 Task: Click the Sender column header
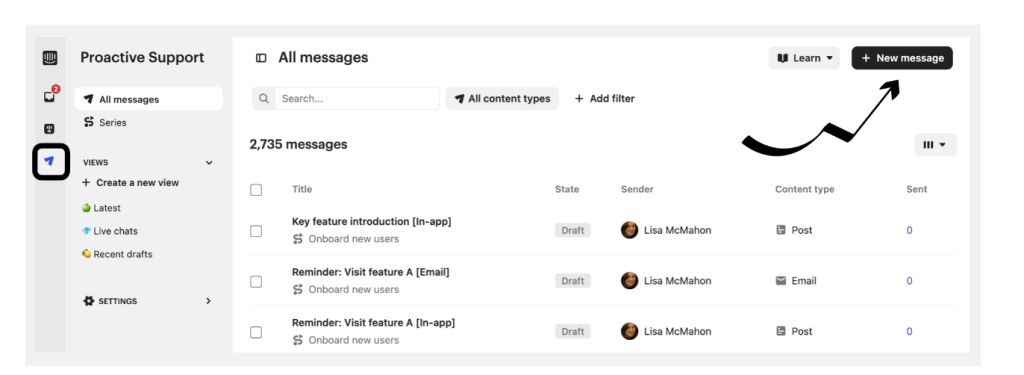coord(637,189)
